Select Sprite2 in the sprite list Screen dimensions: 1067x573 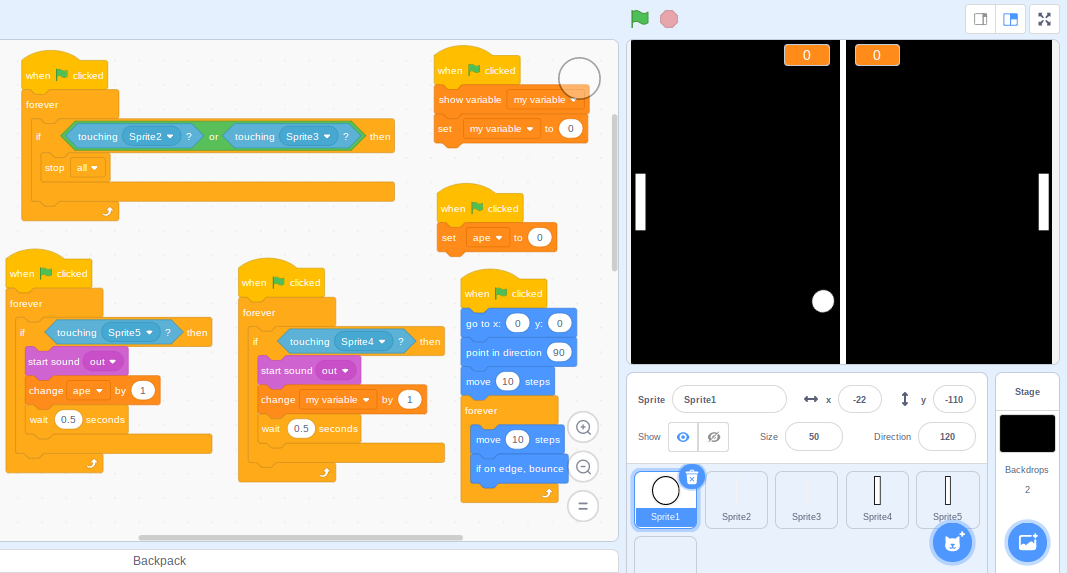(x=736, y=500)
